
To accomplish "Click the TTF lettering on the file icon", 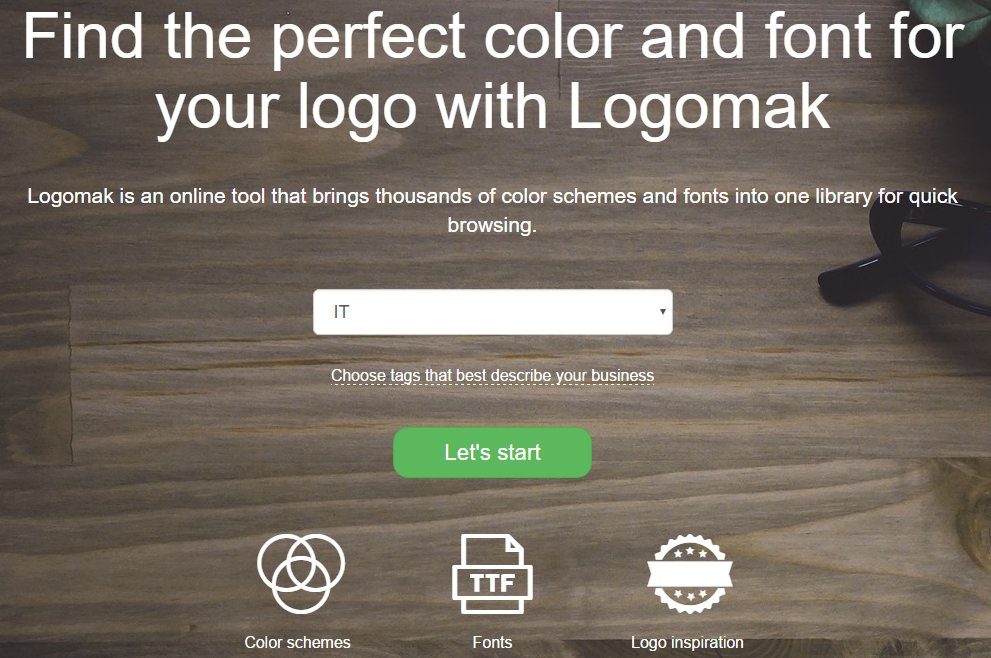I will click(x=492, y=583).
